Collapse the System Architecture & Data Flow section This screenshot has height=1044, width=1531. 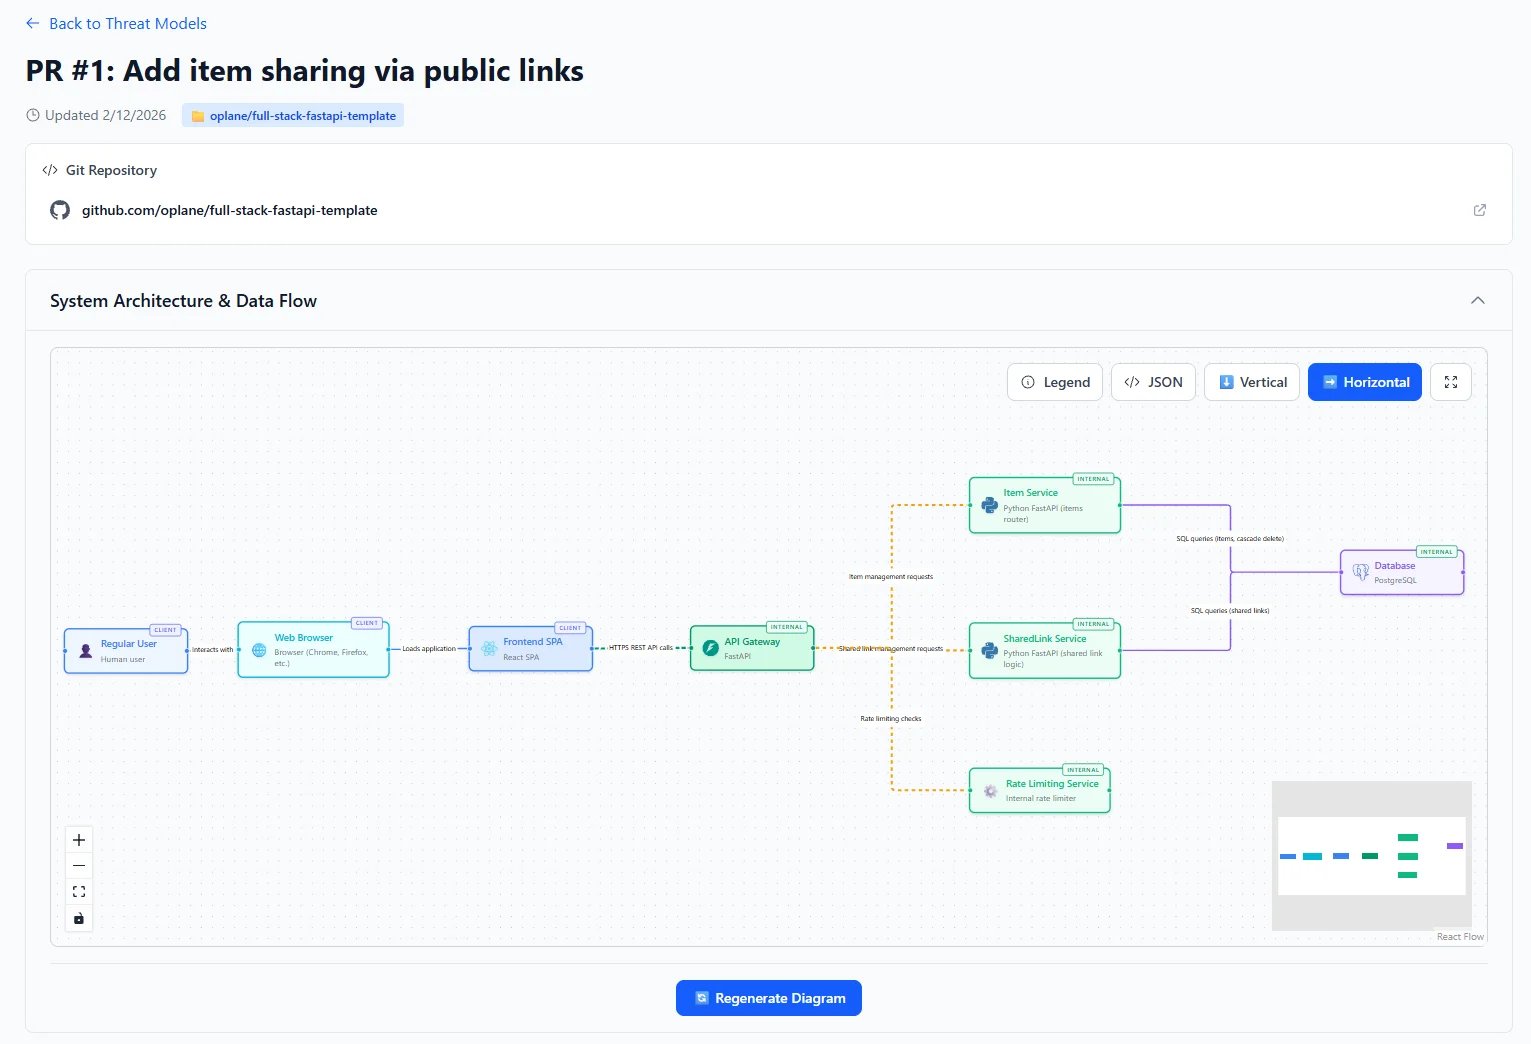[1478, 301]
